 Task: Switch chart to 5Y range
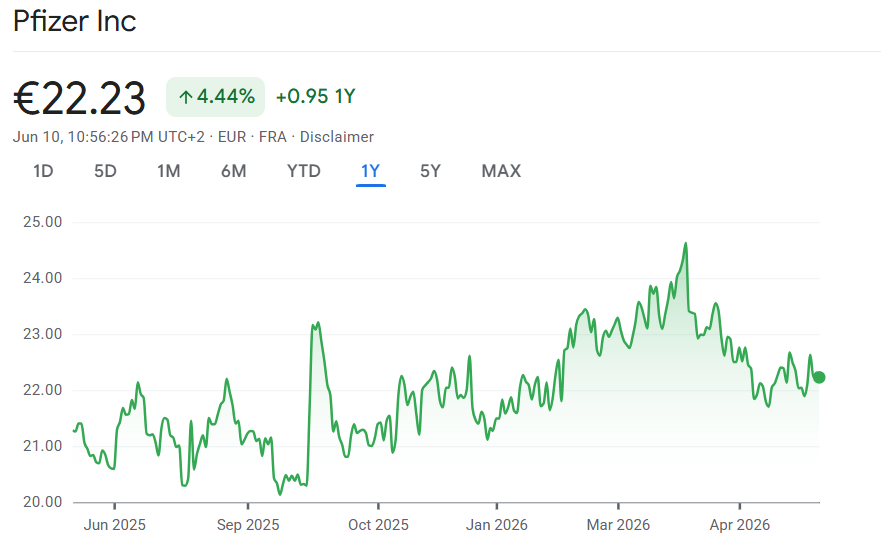[x=430, y=171]
